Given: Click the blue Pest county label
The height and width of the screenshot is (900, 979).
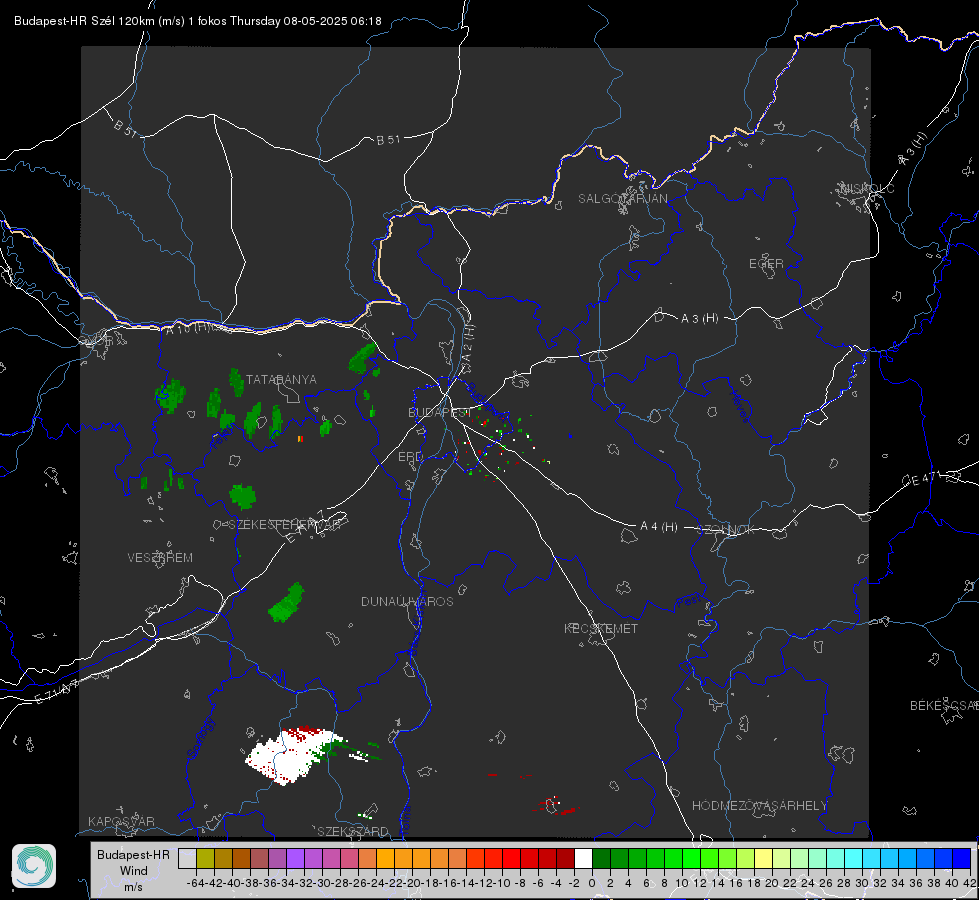Looking at the screenshot, I should point(689,601).
